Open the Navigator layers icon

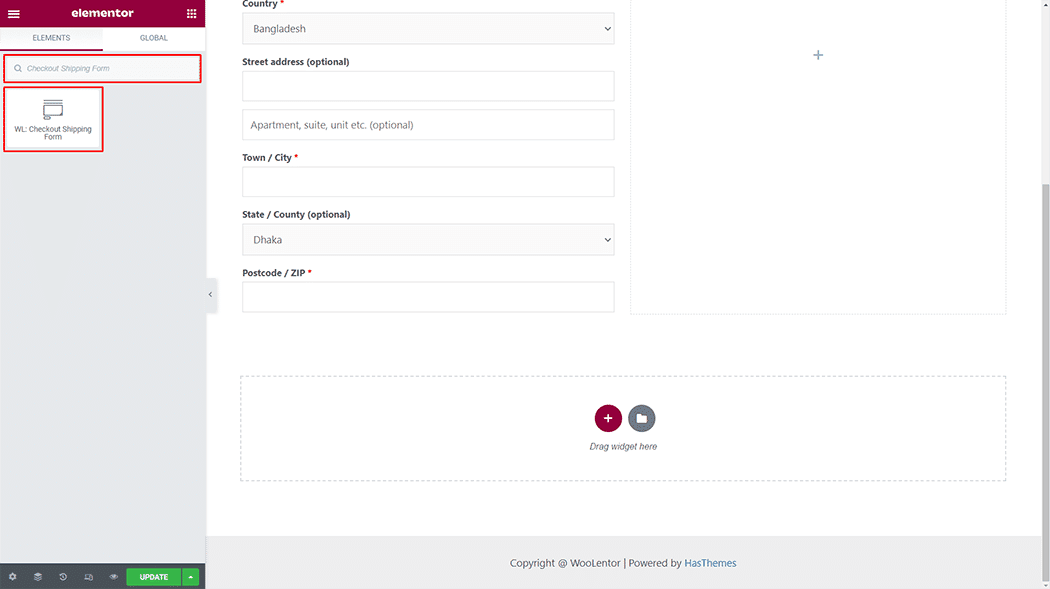click(38, 577)
